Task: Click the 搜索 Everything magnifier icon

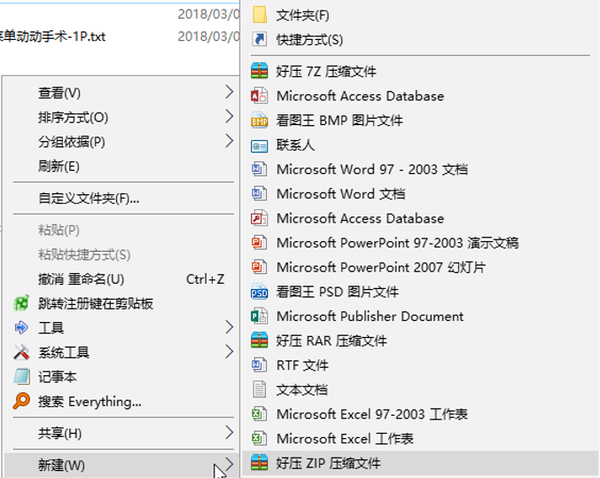Action: (22, 402)
